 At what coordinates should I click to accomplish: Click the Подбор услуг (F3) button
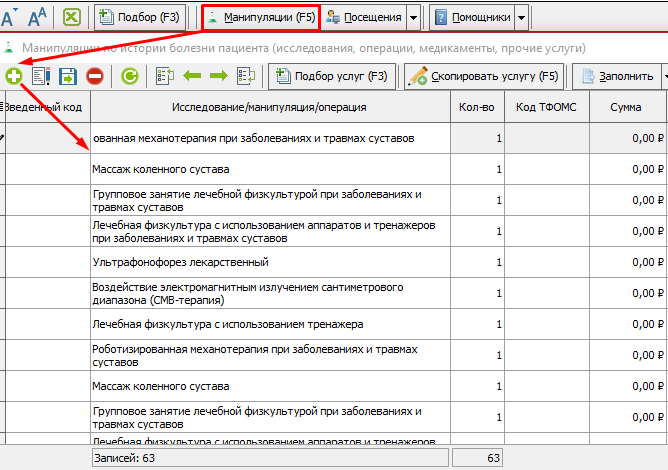[333, 75]
